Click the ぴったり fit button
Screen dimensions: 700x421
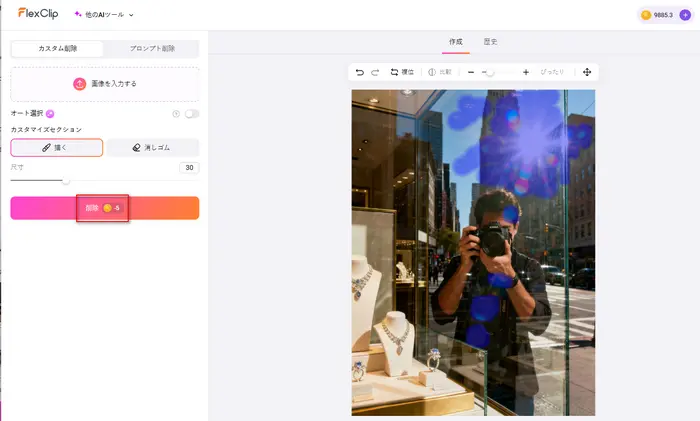(x=552, y=72)
